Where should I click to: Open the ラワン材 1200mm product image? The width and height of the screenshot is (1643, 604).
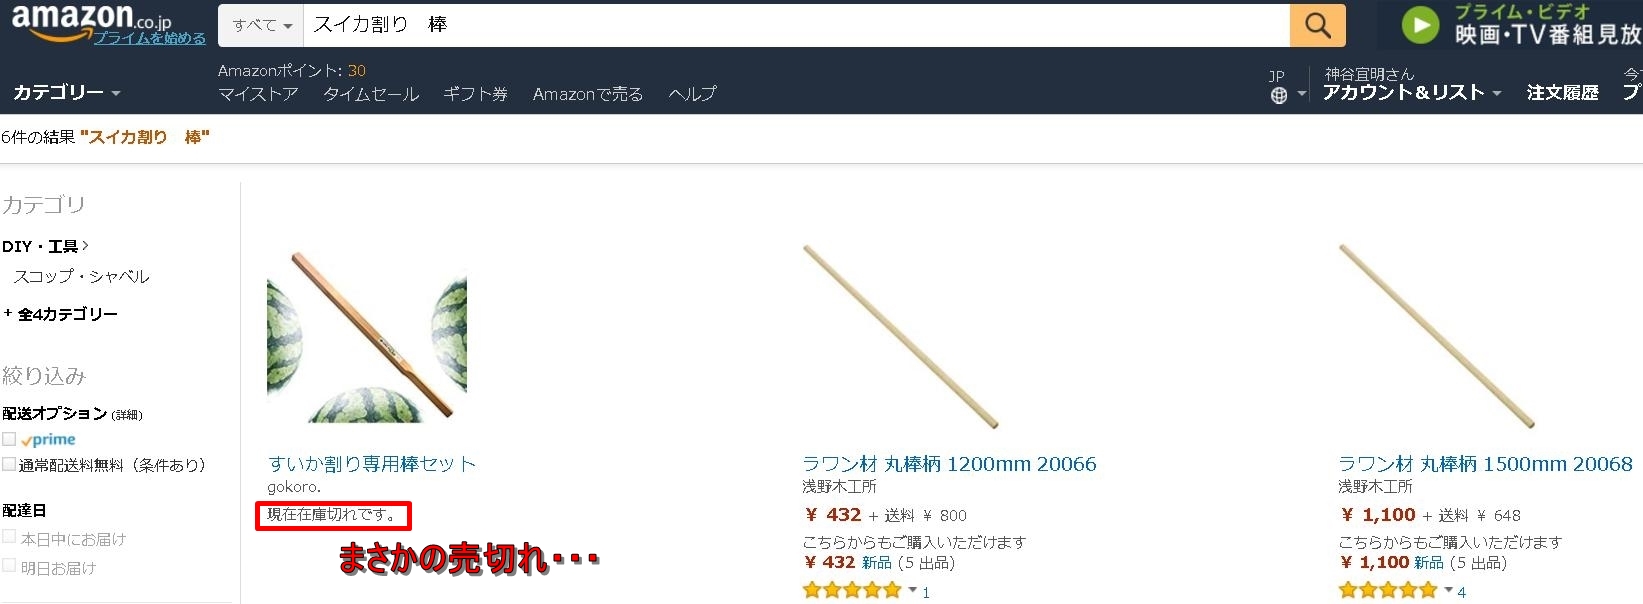tap(902, 336)
